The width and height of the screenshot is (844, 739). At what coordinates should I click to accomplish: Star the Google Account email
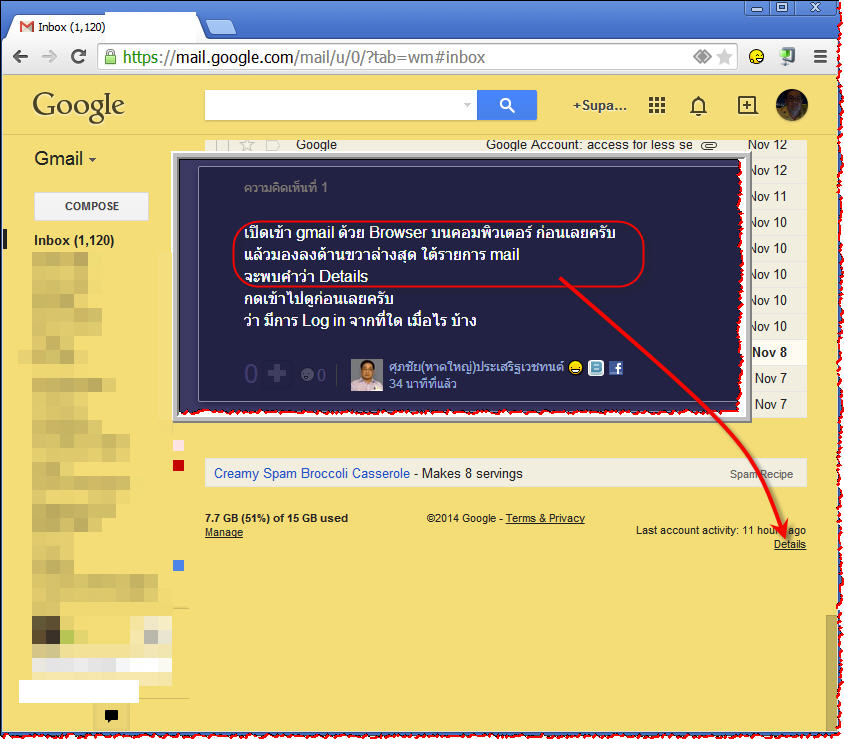coord(247,145)
